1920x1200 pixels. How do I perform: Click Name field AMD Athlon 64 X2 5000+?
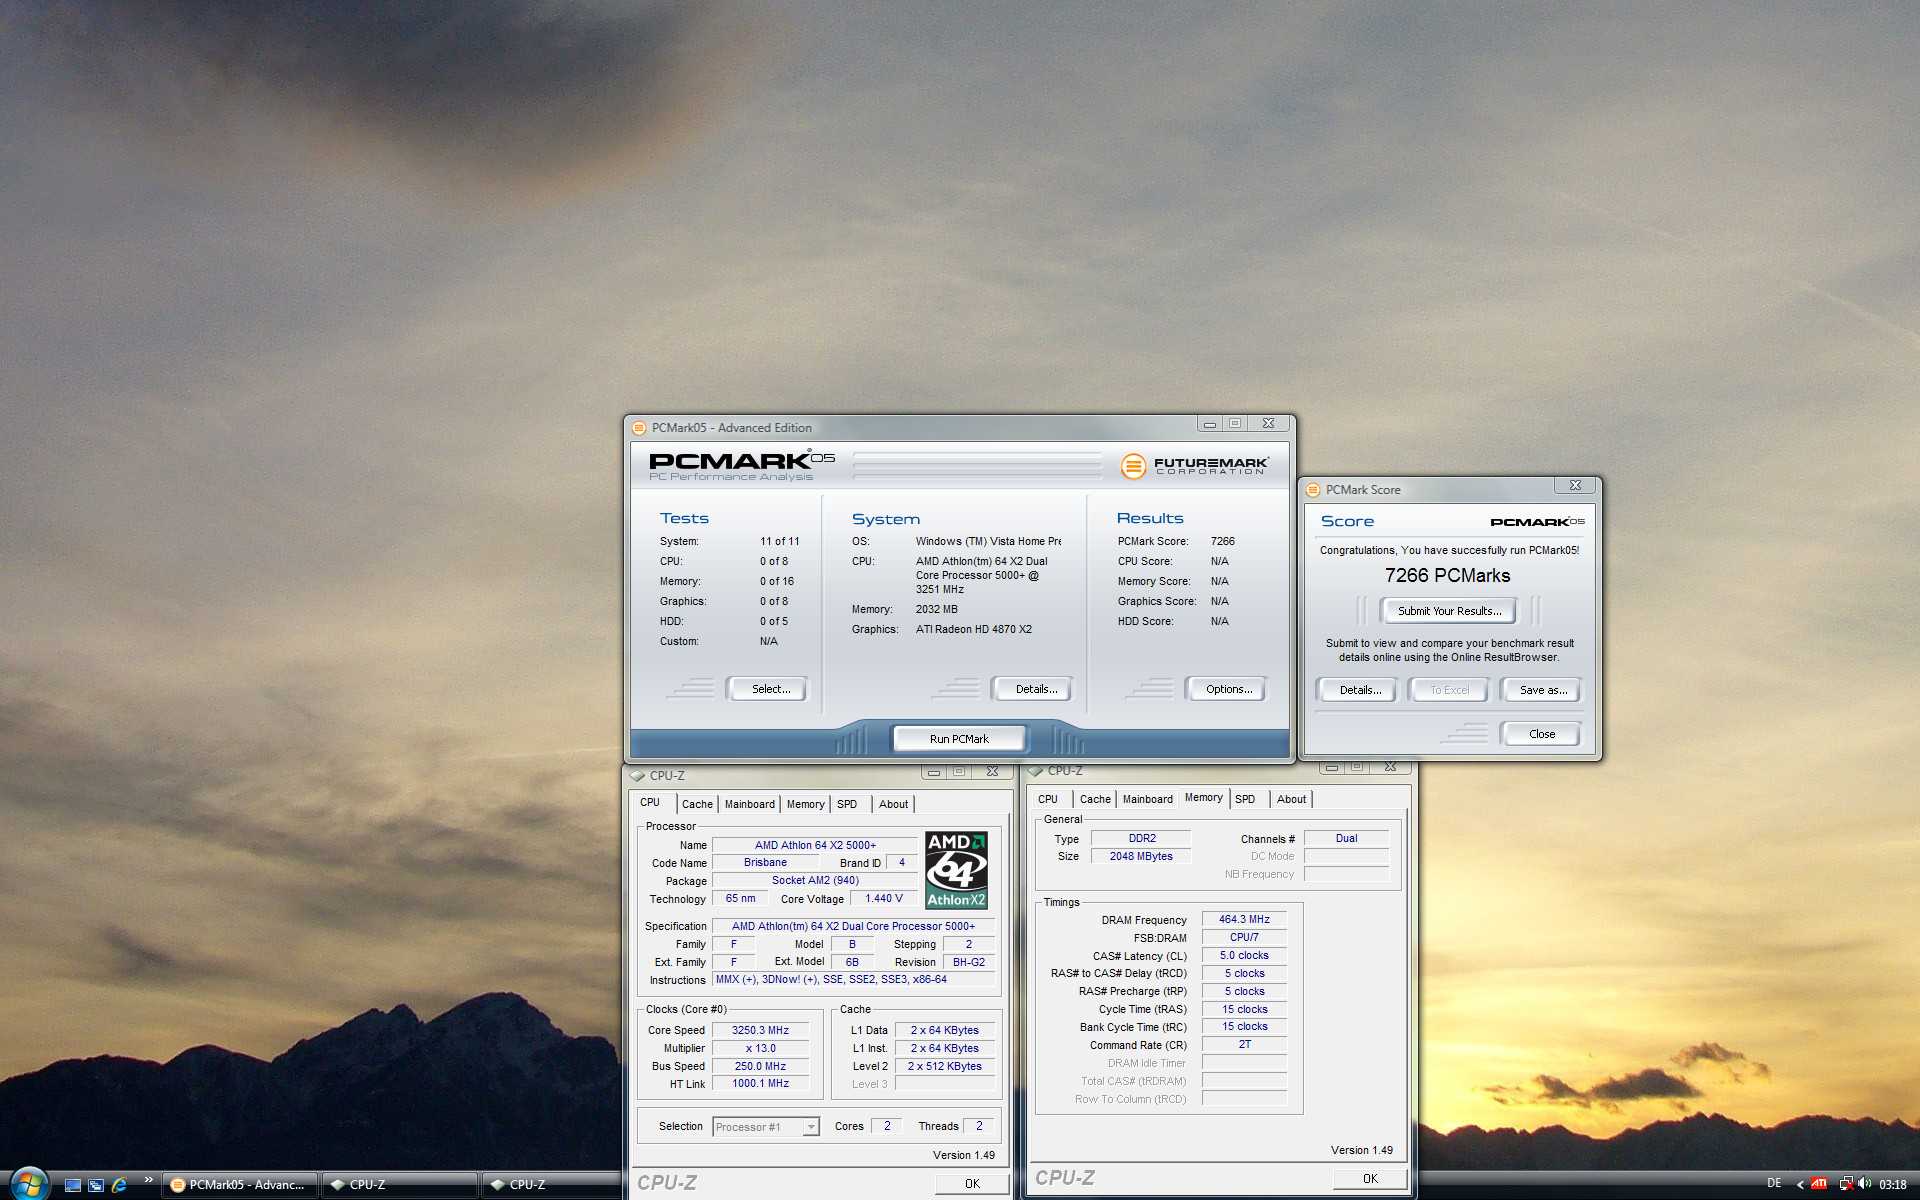coord(815,845)
